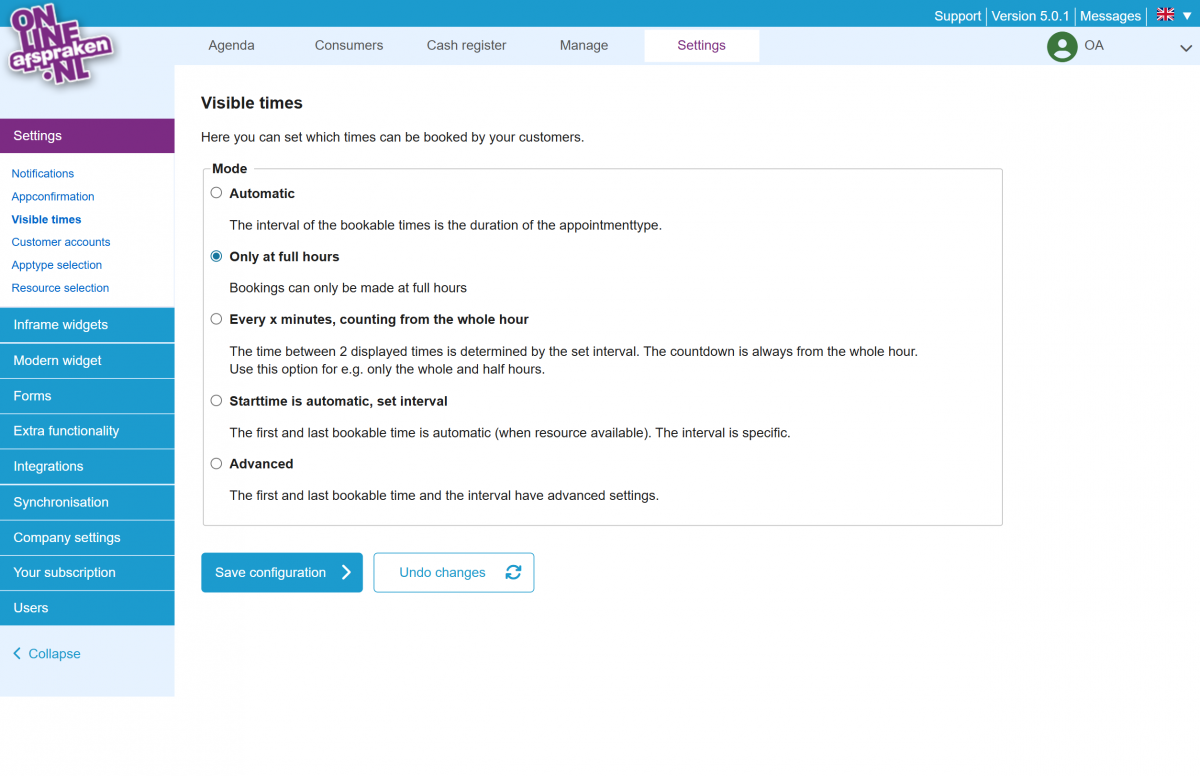Screen dimensions: 1200x776
Task: Click the UK flag language icon
Action: pyautogui.click(x=1165, y=15)
